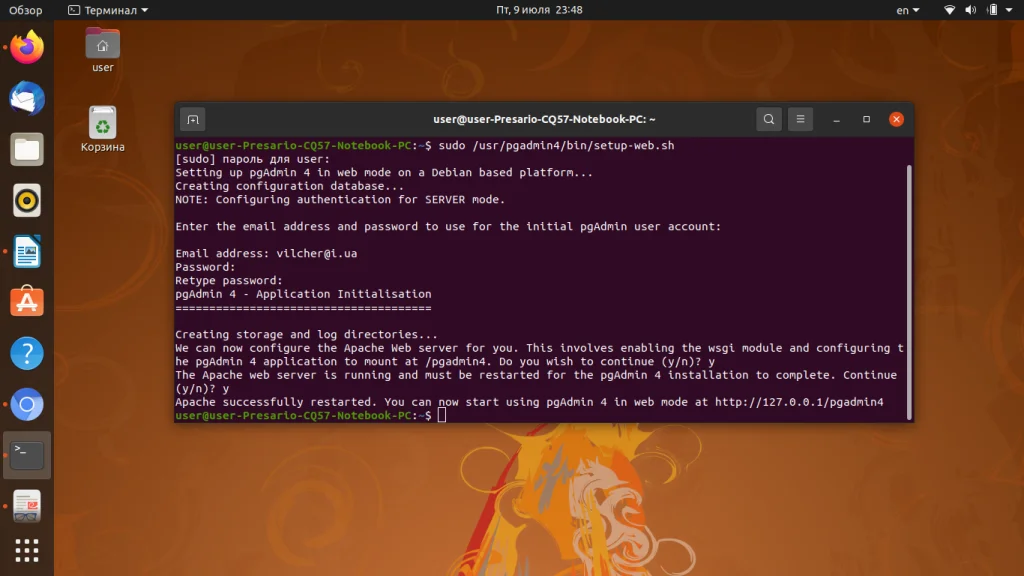Click the user folder on the desktop
1024x576 pixels.
coord(101,45)
